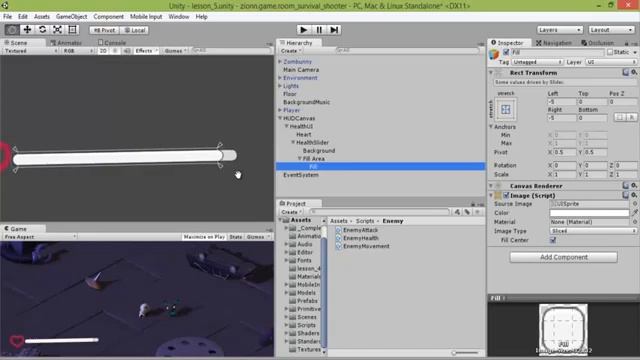
Task: Toggle 2D scene view mode
Action: 103,51
